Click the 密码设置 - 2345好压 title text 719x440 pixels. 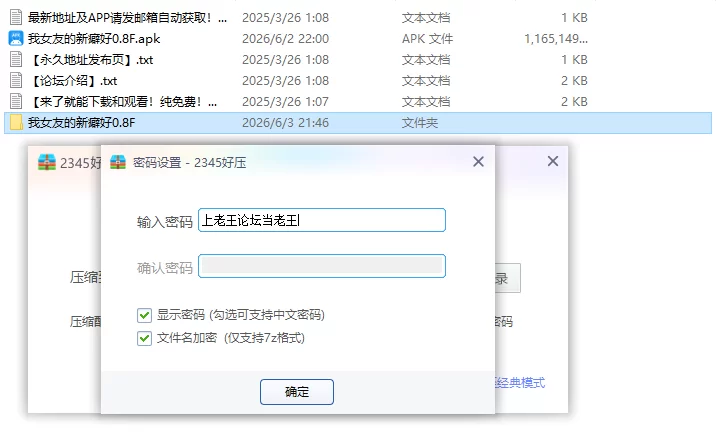(189, 163)
